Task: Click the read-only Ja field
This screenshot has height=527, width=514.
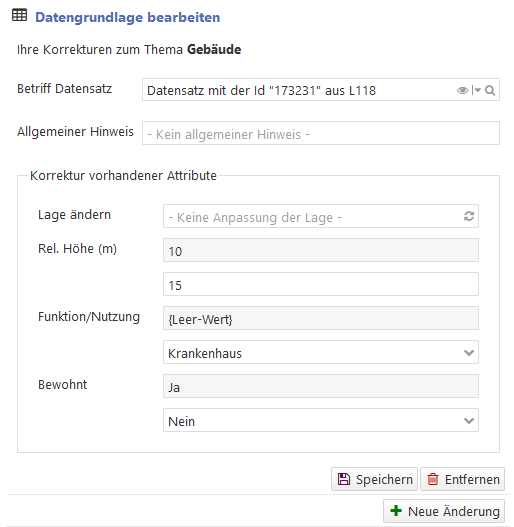Action: (321, 386)
